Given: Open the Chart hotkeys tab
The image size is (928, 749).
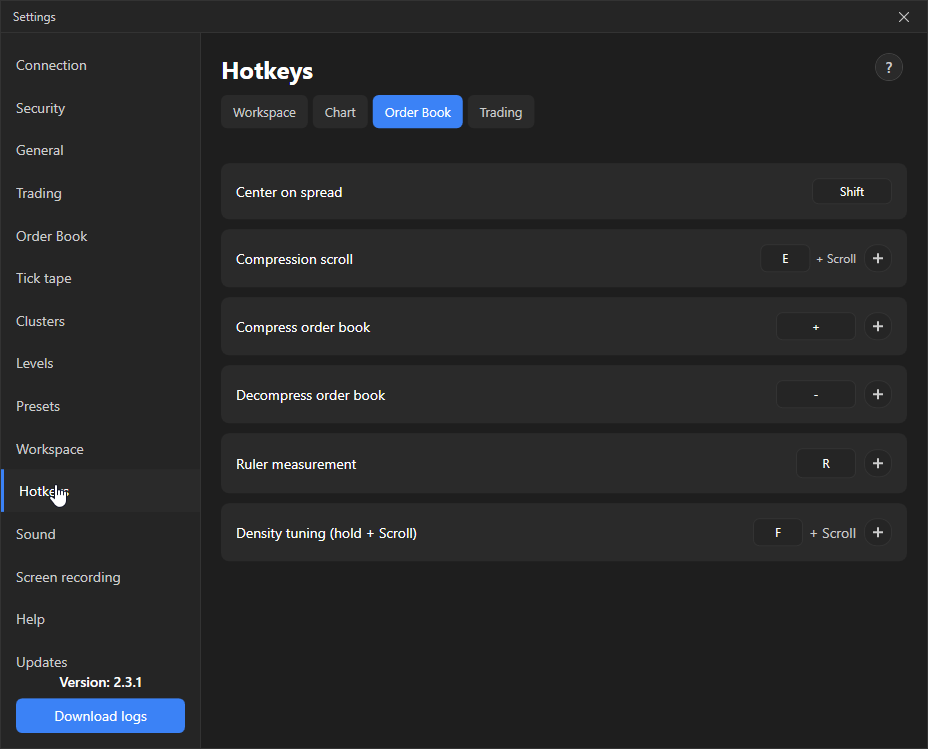Looking at the screenshot, I should tap(340, 112).
